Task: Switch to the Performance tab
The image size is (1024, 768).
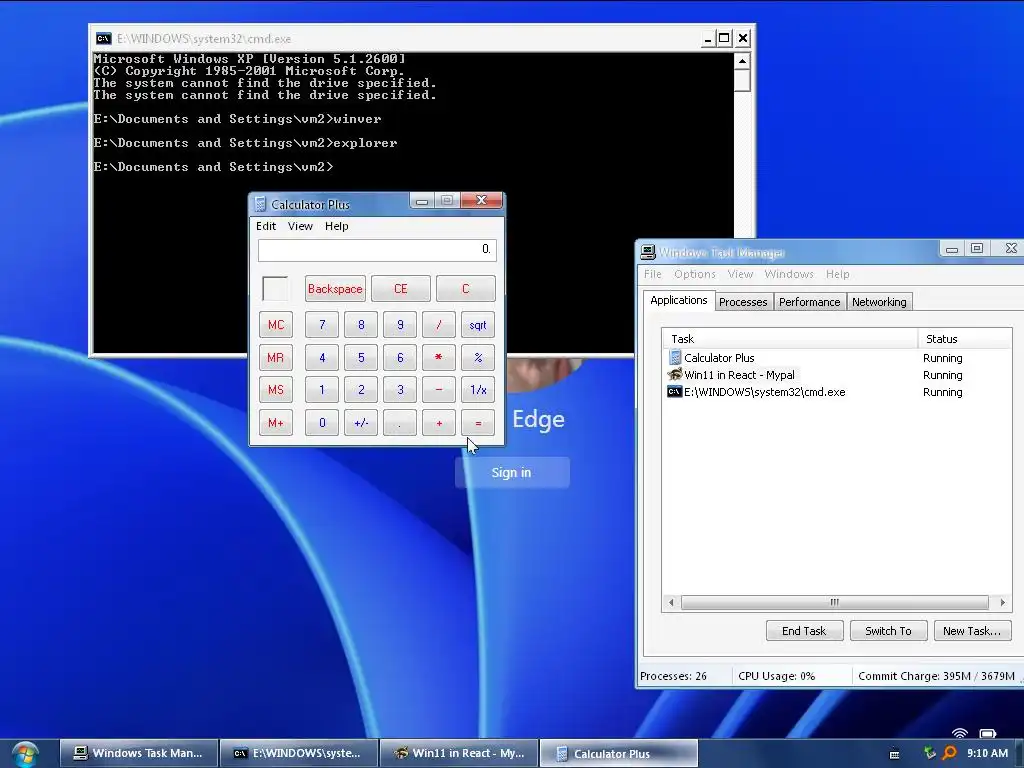Action: tap(809, 302)
